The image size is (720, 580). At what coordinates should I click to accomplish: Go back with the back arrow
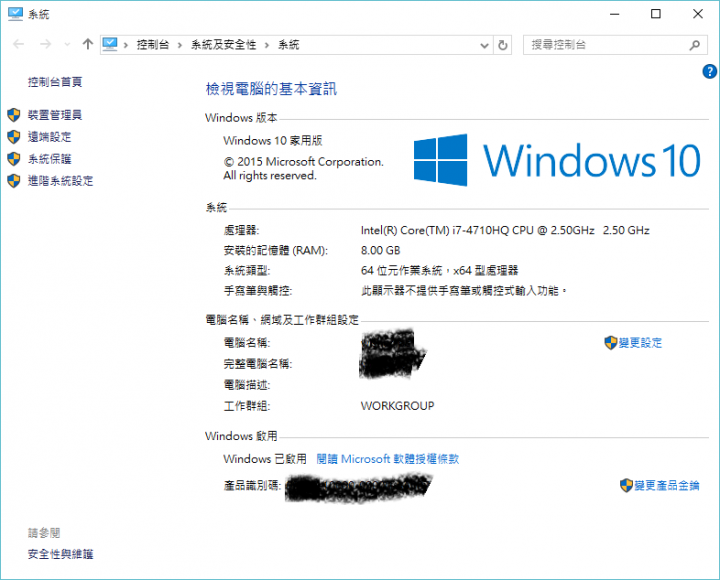point(18,45)
